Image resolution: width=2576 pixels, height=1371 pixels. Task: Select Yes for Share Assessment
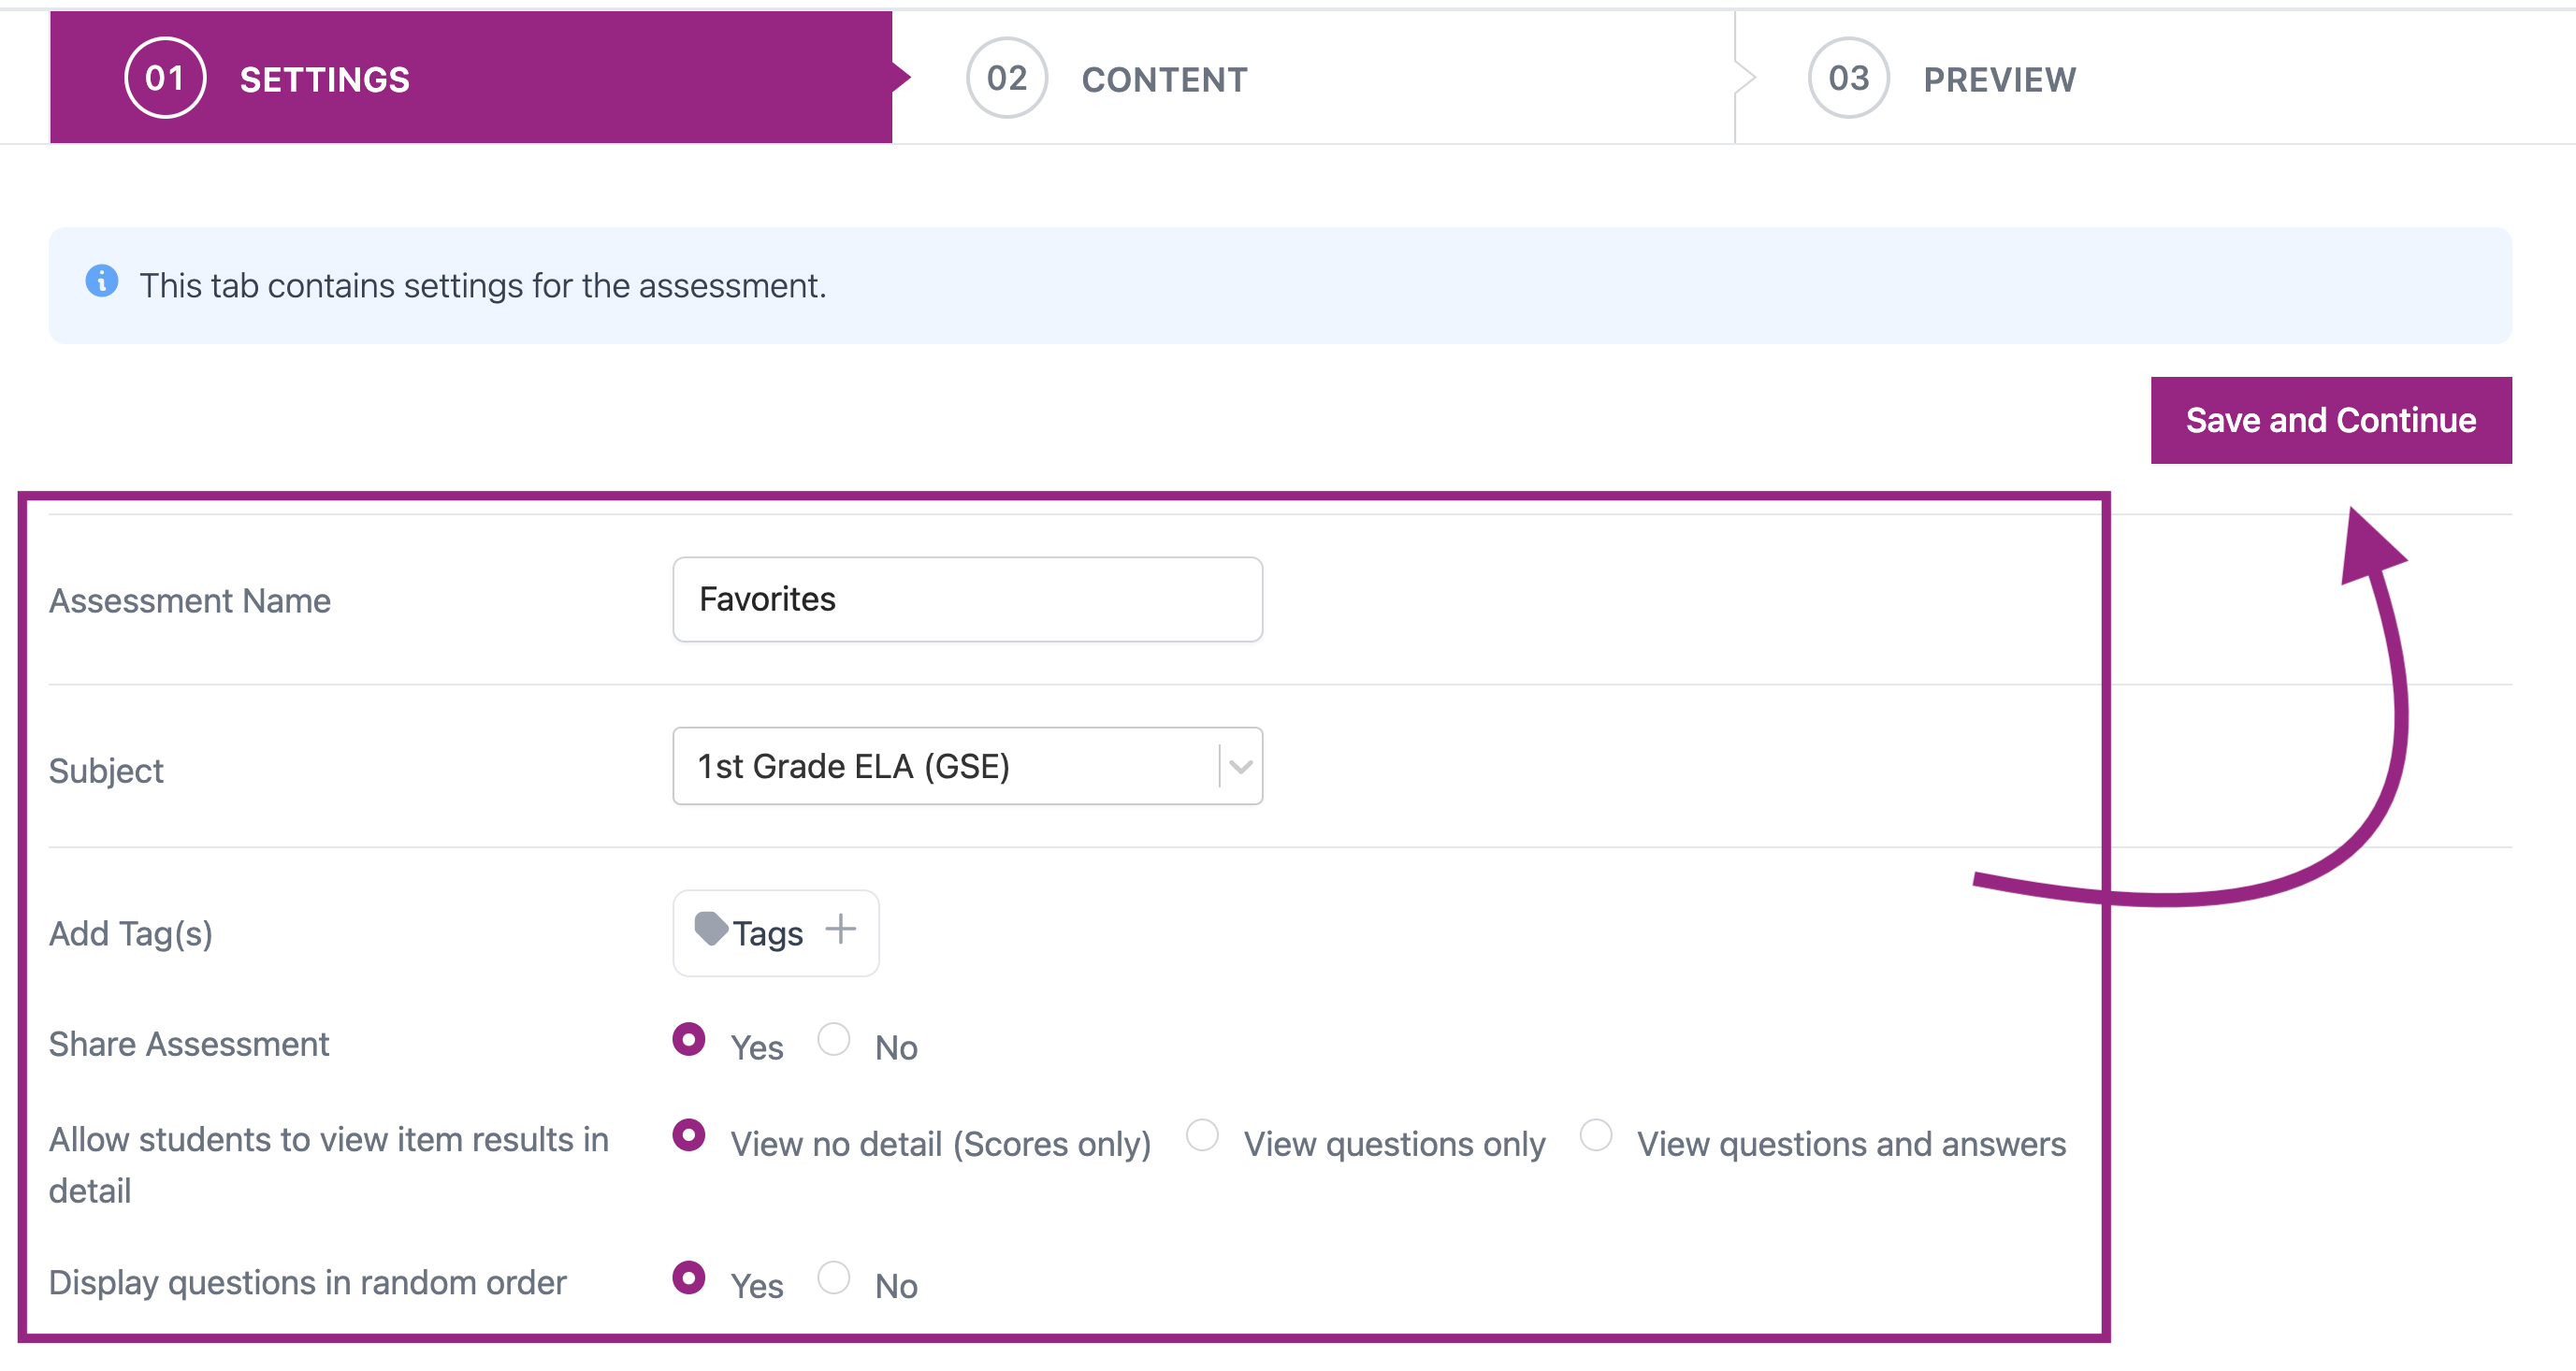pyautogui.click(x=689, y=1040)
